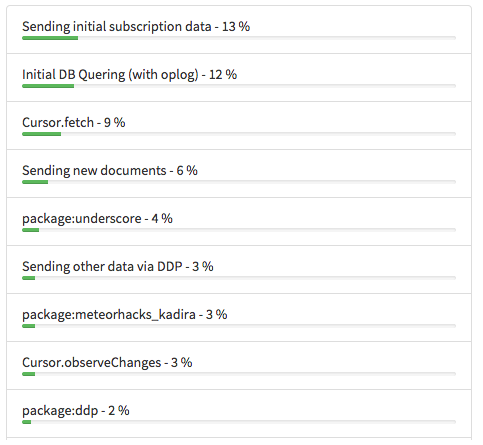Open 'Initial DB Quering (with oplog)' entry

(239, 77)
